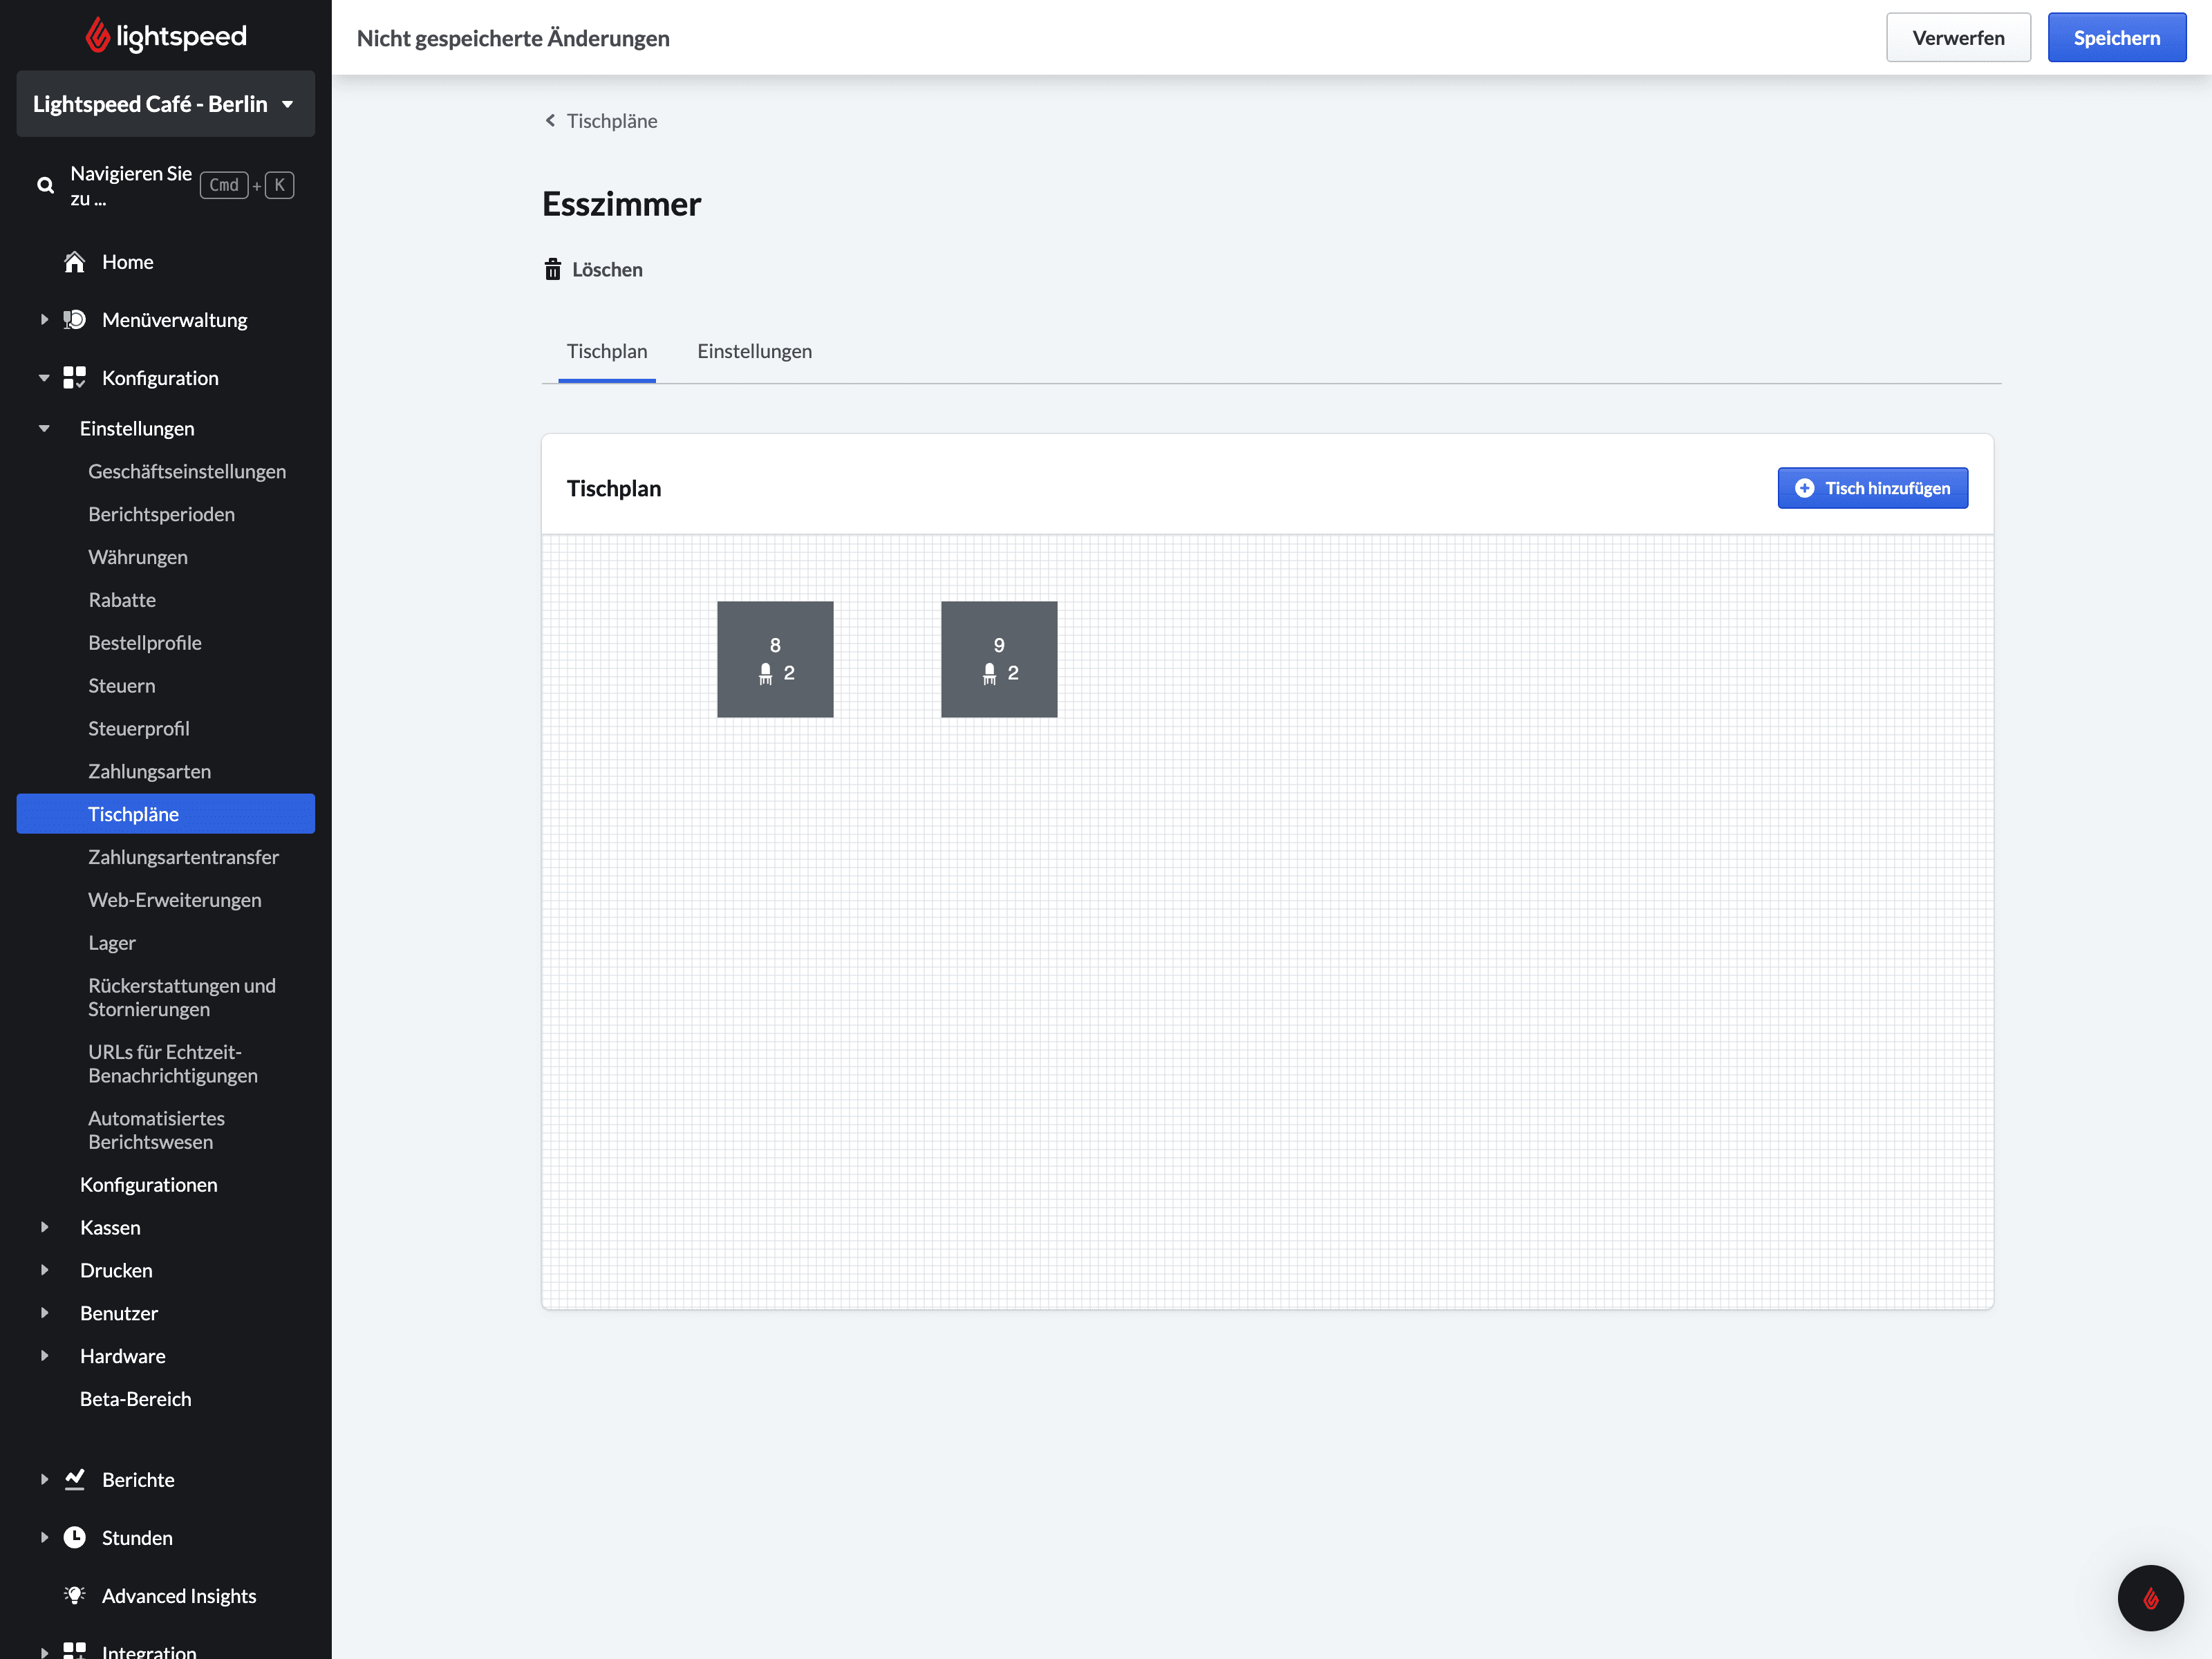2212x1659 pixels.
Task: Select table 8 on the floor plan
Action: (x=775, y=659)
